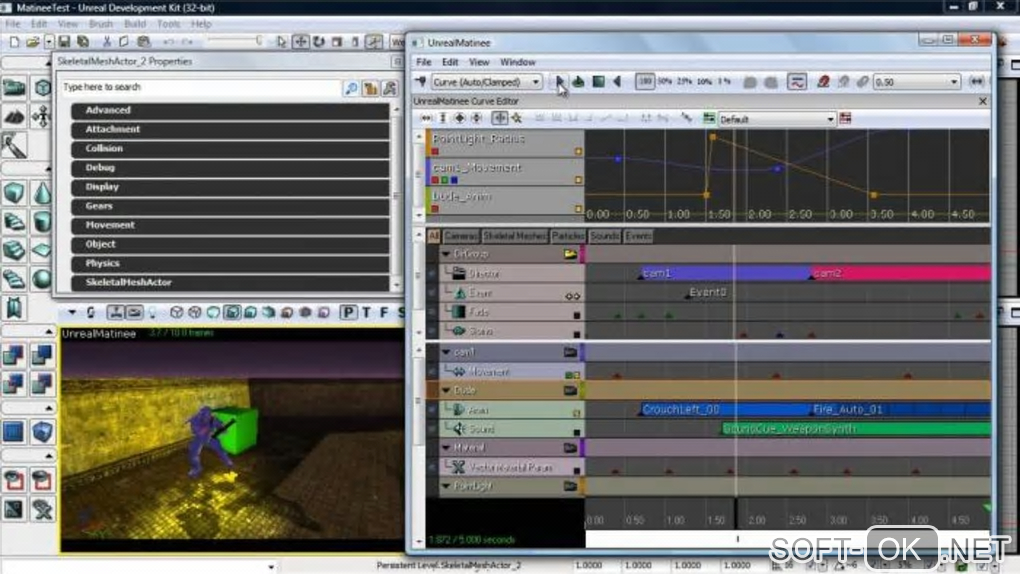
Task: Click the fit vertically curve editor icon
Action: tap(443, 118)
